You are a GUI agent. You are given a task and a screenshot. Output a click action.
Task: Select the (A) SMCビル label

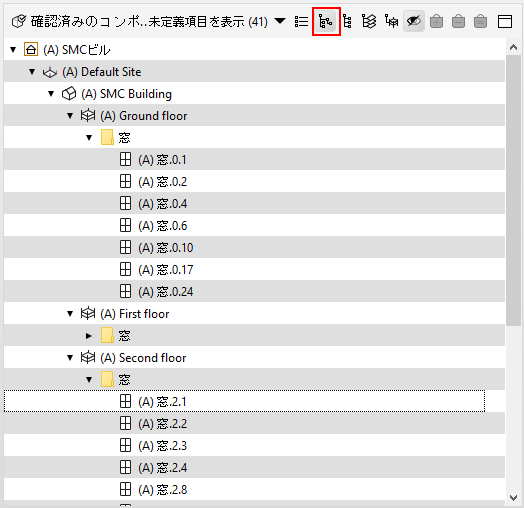pos(77,50)
